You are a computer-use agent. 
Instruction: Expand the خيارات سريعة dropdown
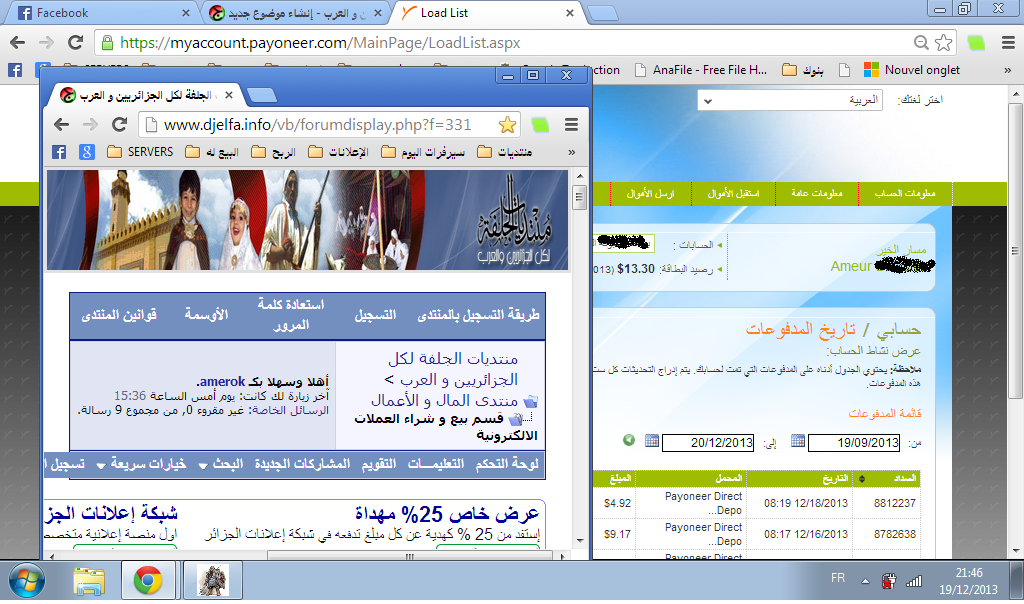pos(142,464)
